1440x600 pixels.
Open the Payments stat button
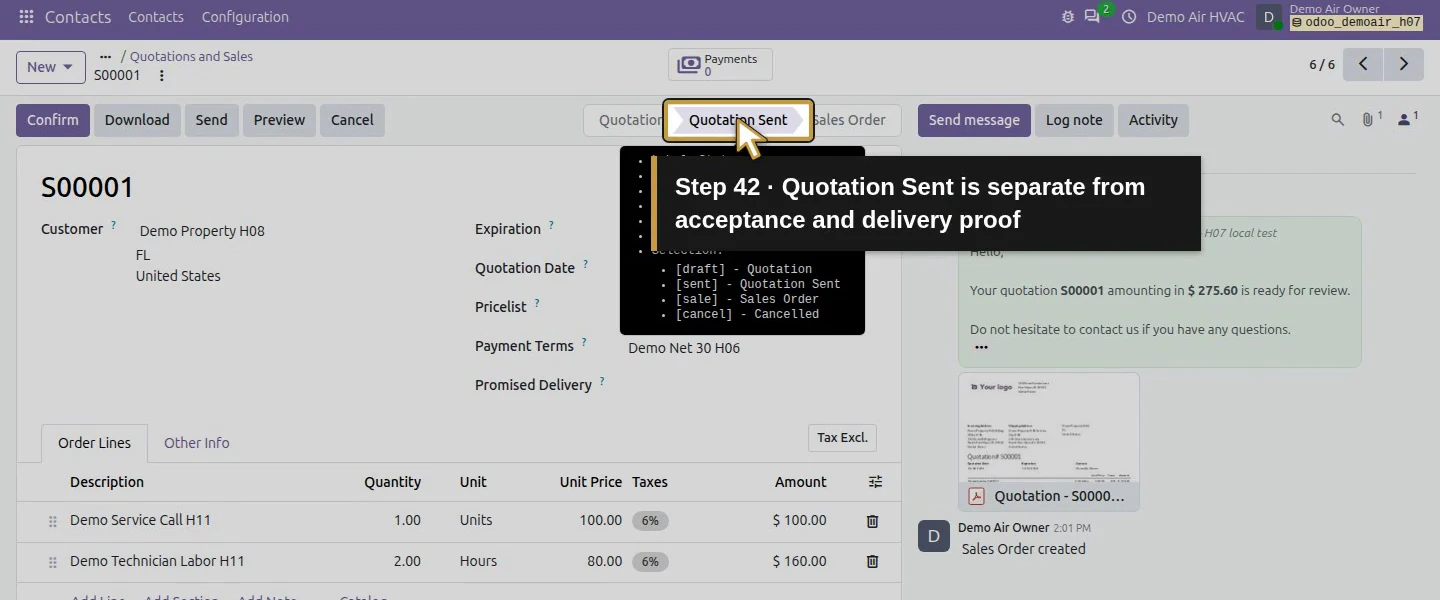tap(720, 65)
